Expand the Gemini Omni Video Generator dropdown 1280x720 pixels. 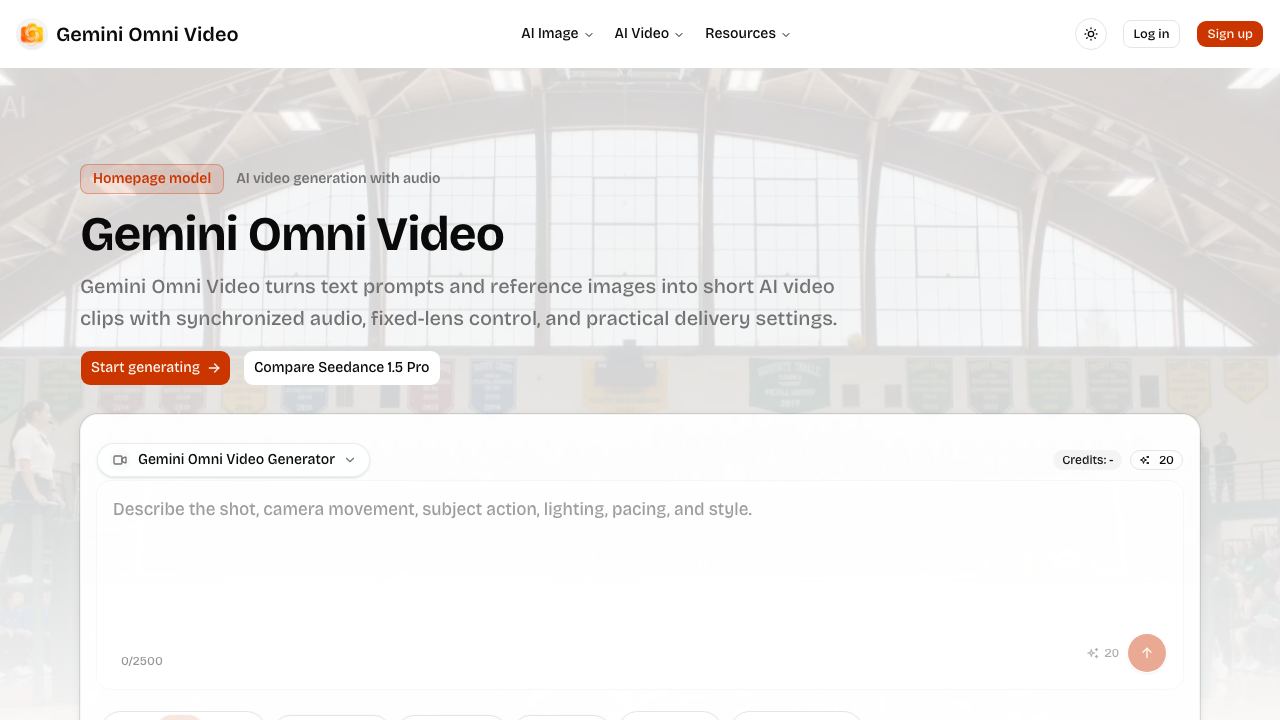click(x=234, y=460)
